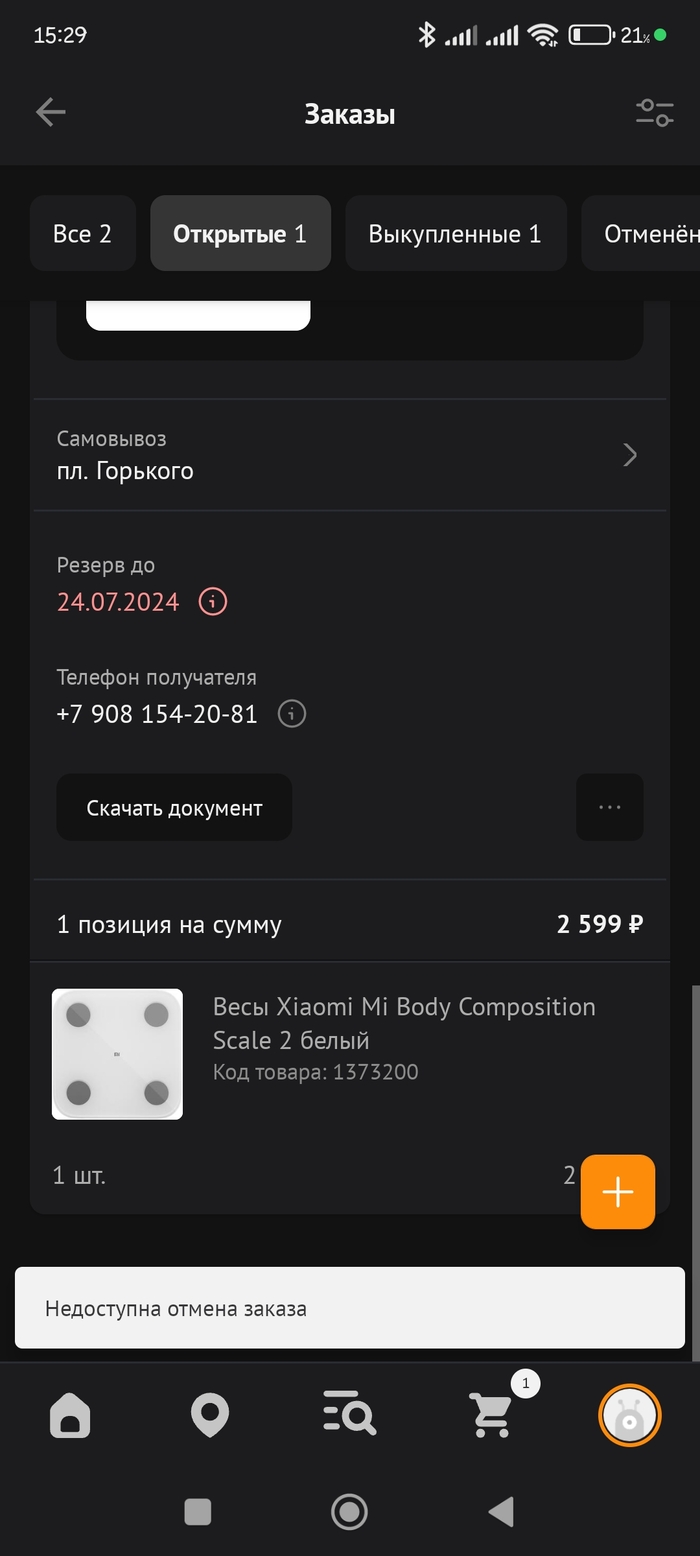Tap the back arrow icon
Viewport: 700px width, 1556px height.
pyautogui.click(x=50, y=113)
